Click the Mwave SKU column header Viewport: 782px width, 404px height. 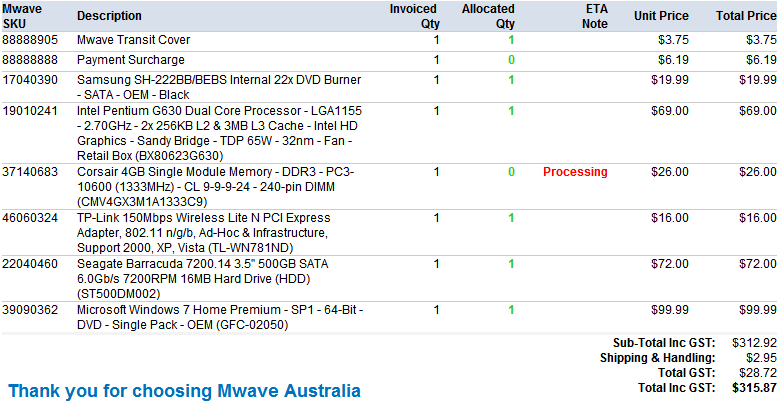click(x=21, y=16)
